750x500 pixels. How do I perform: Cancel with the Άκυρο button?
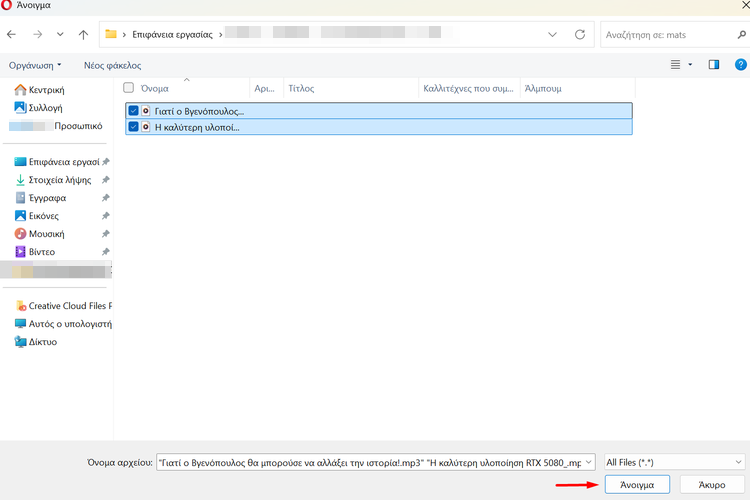pos(712,485)
